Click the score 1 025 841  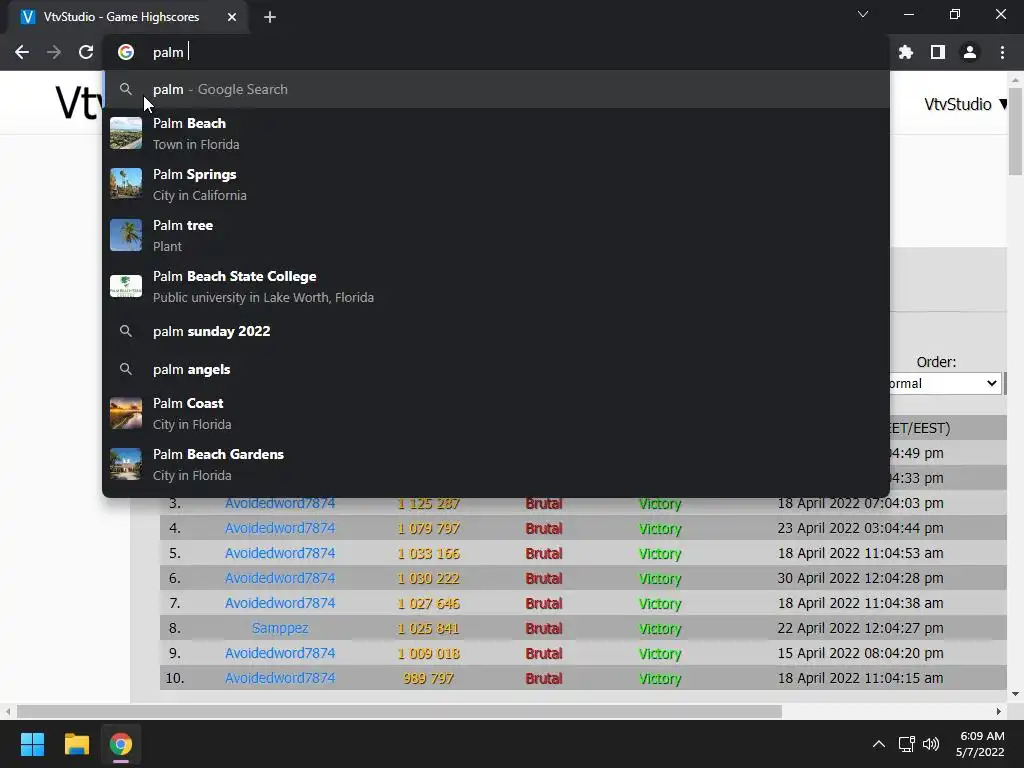tap(428, 628)
